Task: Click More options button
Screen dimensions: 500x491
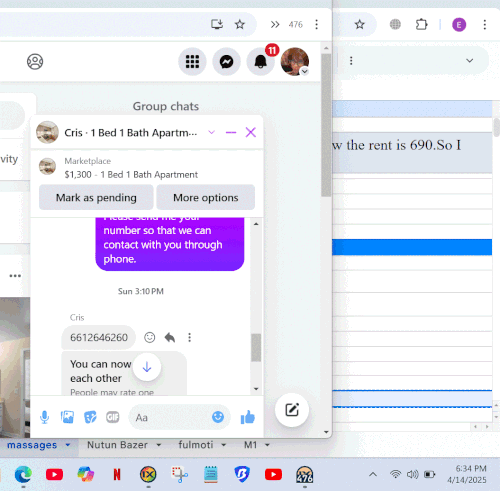Action: point(206,197)
